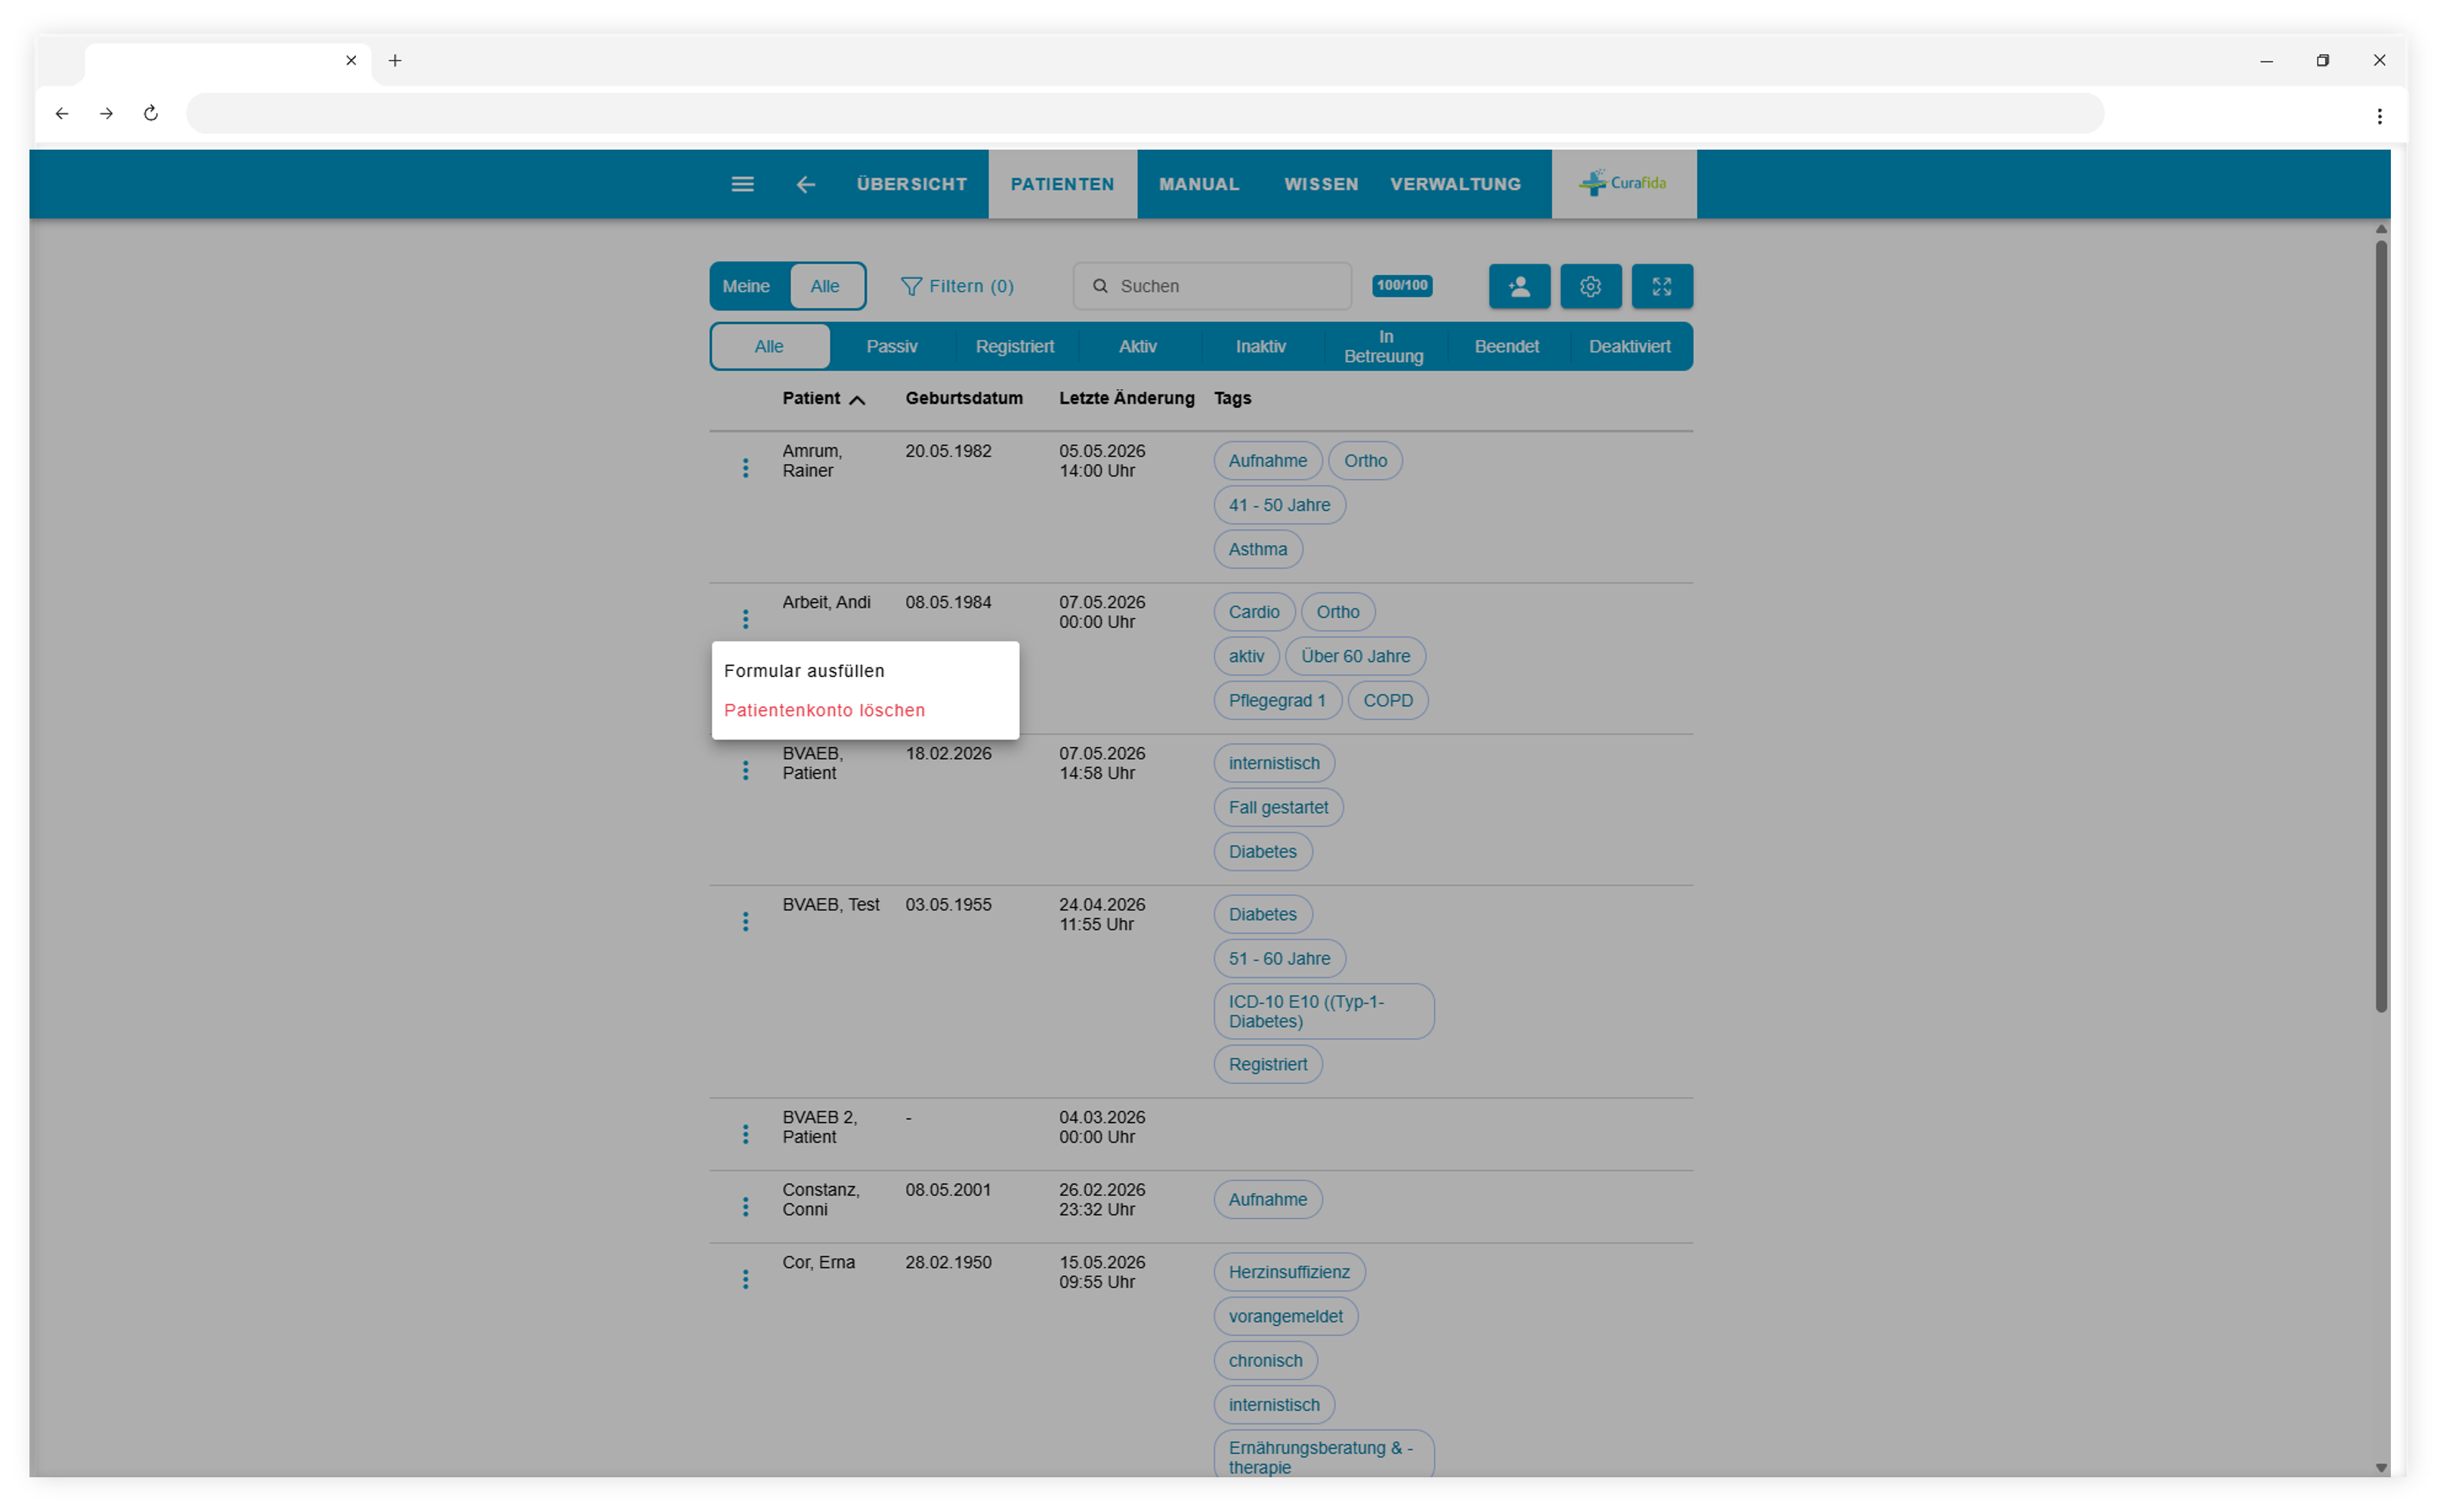Screen dimensions: 2443x1512
Task: Select the Deaktiviert status tab
Action: [x=1630, y=346]
